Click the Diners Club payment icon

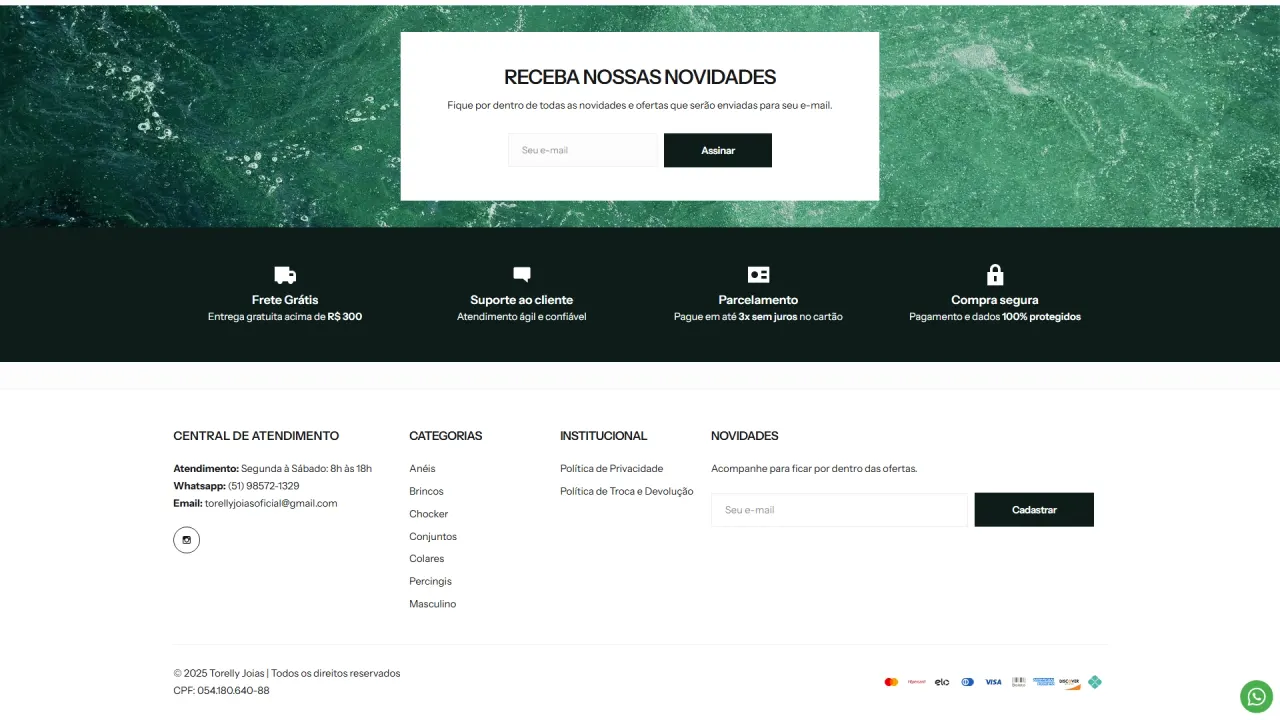point(967,682)
